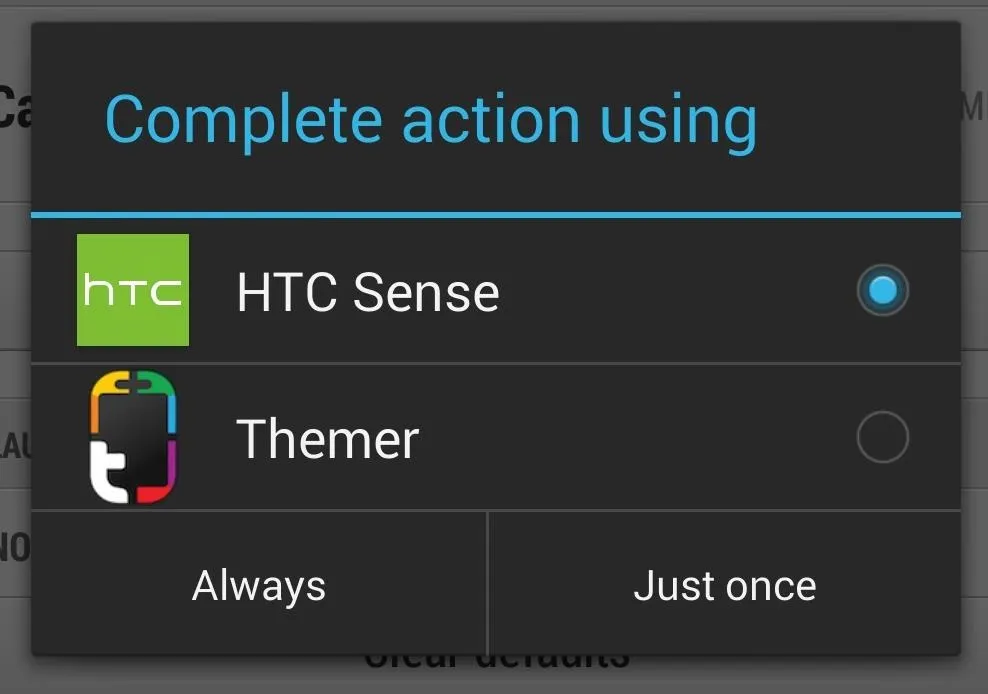The height and width of the screenshot is (694, 988).
Task: Tap the partially hidden Clear defaults button
Action: click(498, 661)
